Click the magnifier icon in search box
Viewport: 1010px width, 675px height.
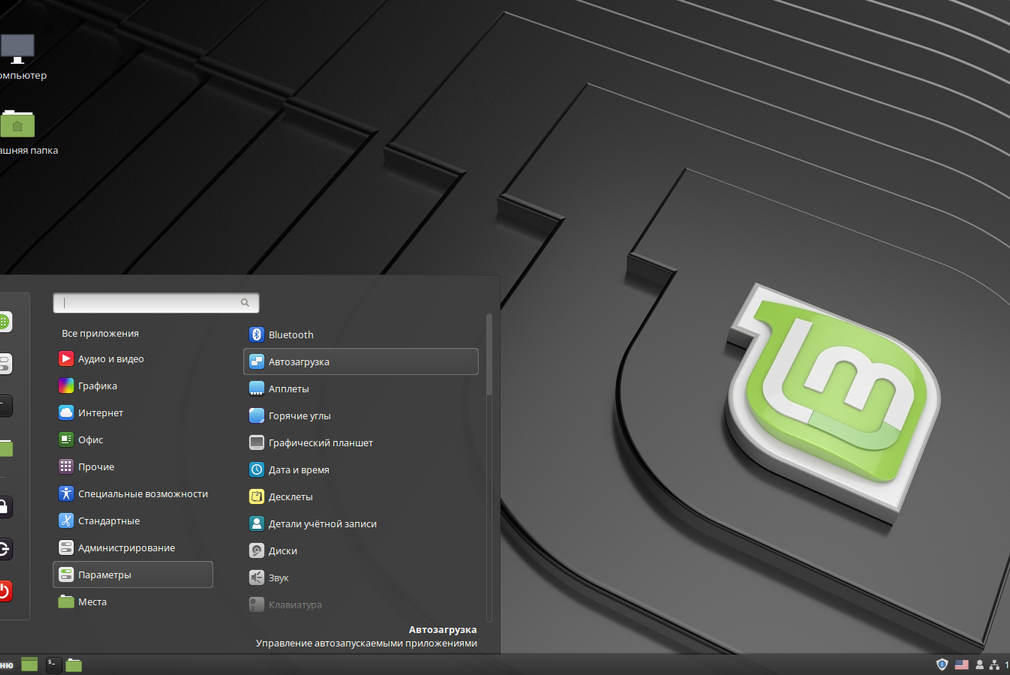pyautogui.click(x=245, y=303)
